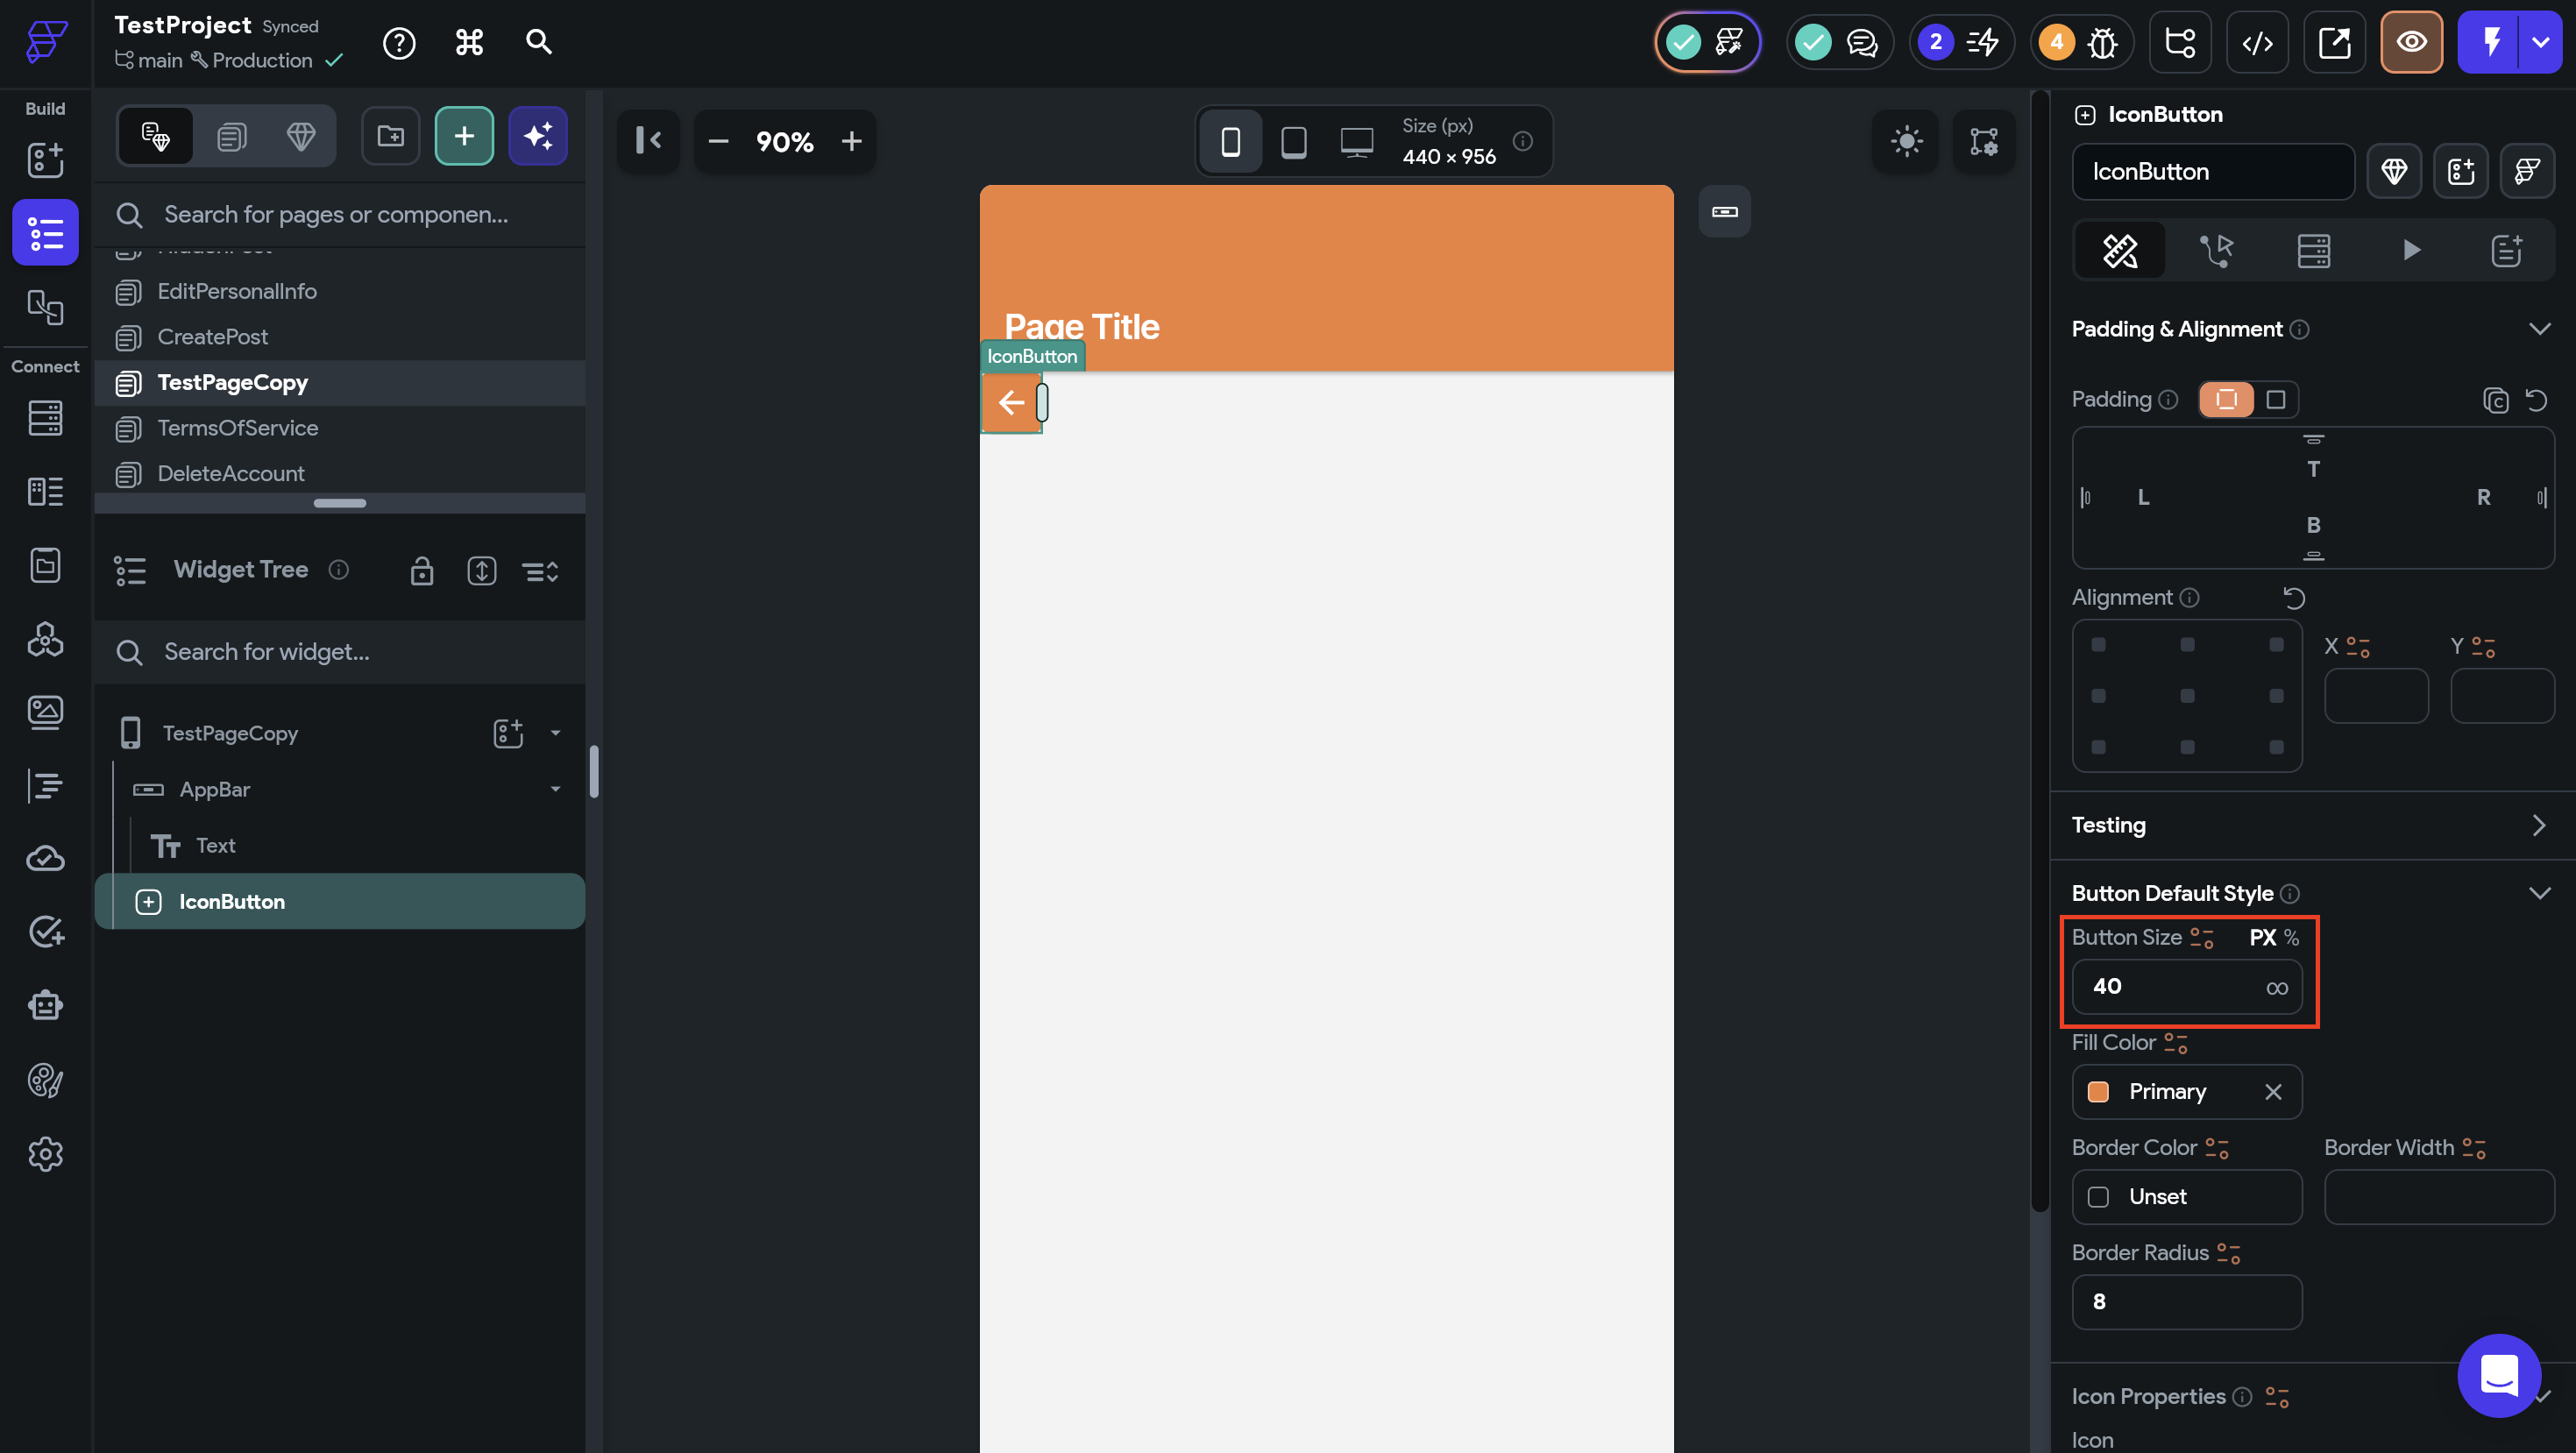Open the Actions tab in properties panel
The height and width of the screenshot is (1453, 2576).
click(2216, 250)
